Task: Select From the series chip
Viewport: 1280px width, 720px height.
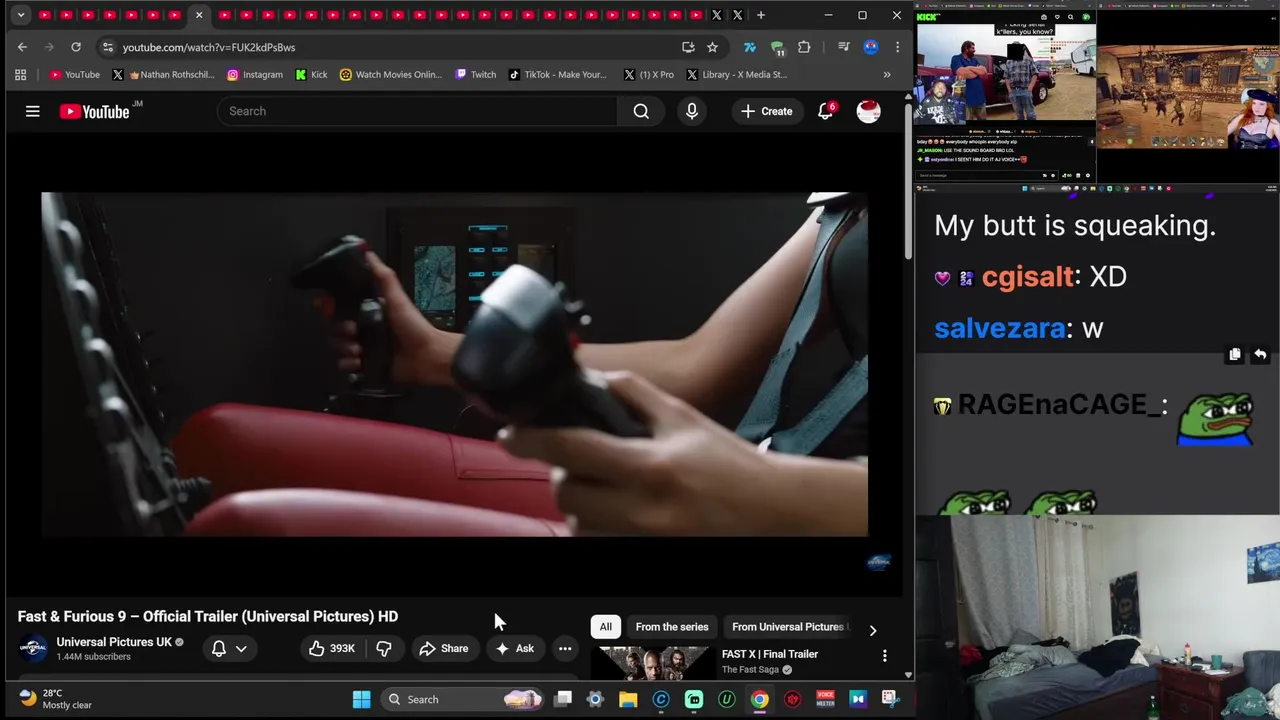Action: point(672,627)
